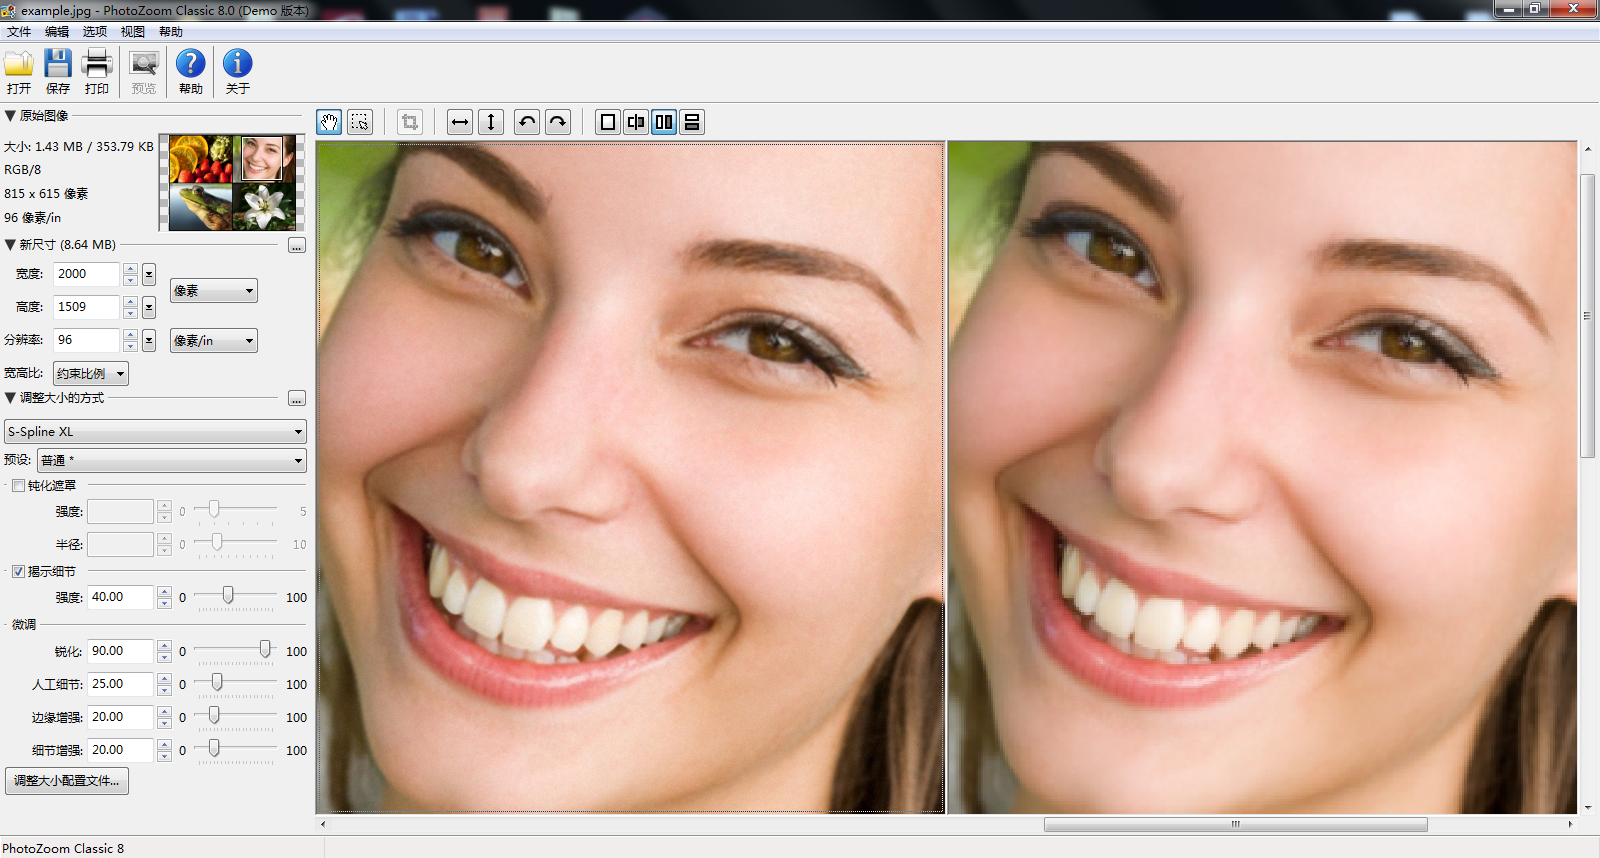Open the 关于 about info icon
The width and height of the screenshot is (1600, 858).
point(237,71)
